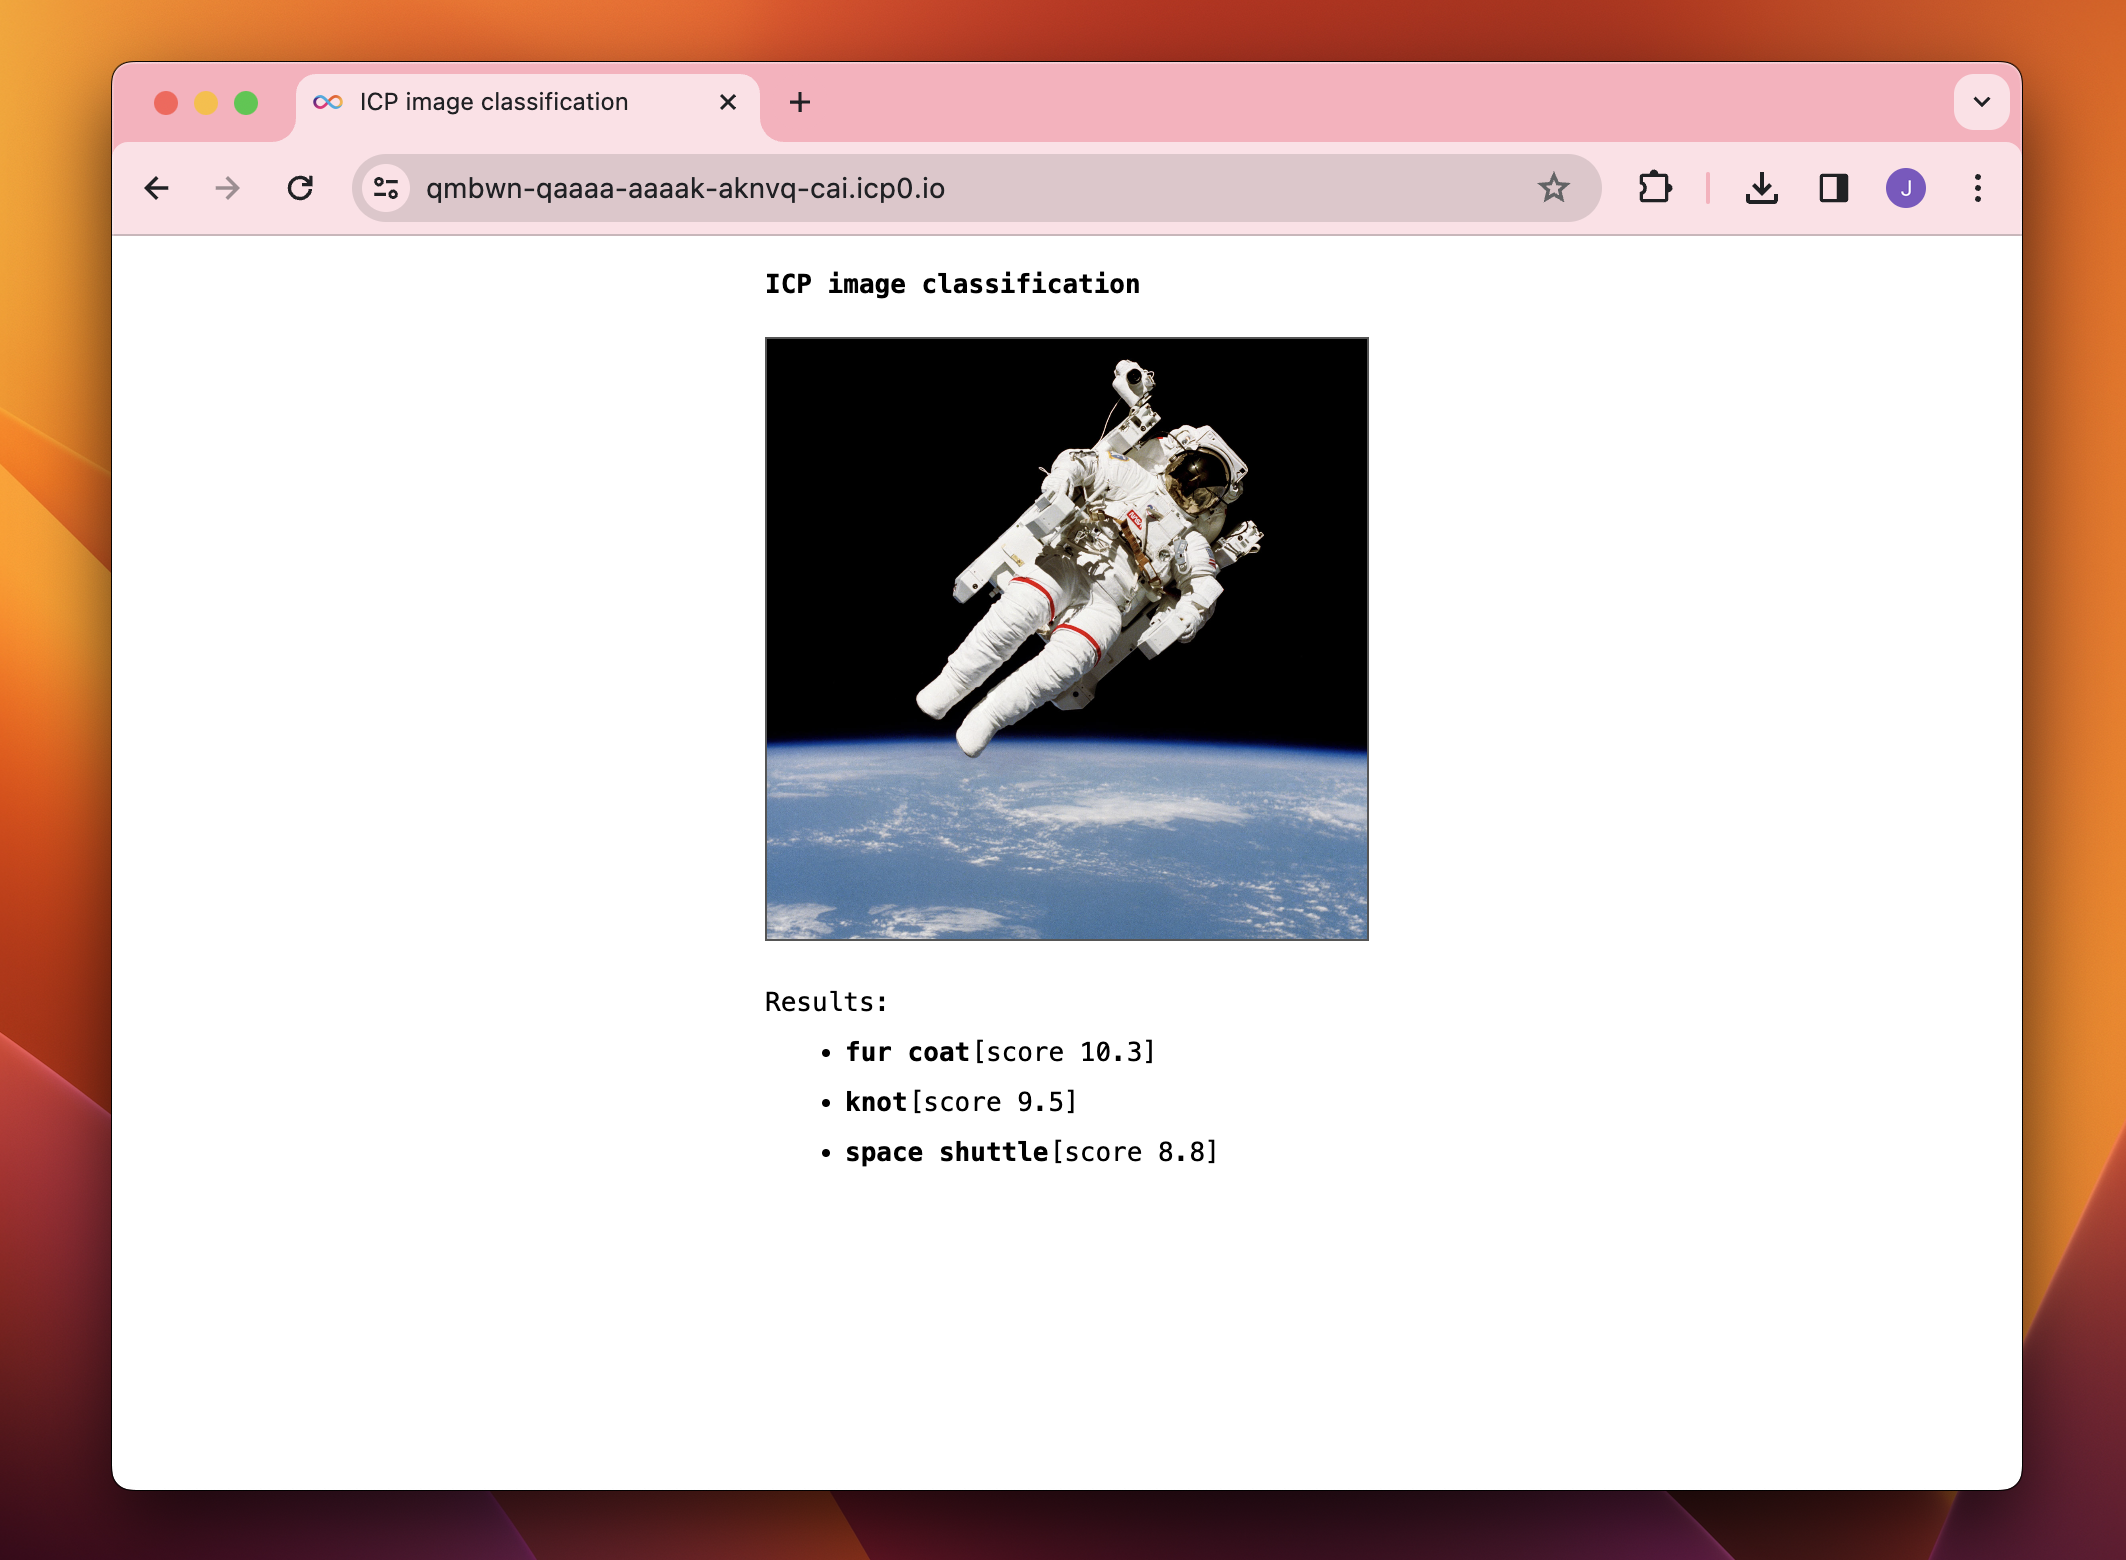The height and width of the screenshot is (1560, 2126).
Task: Click the astronaut image
Action: click(x=1067, y=639)
